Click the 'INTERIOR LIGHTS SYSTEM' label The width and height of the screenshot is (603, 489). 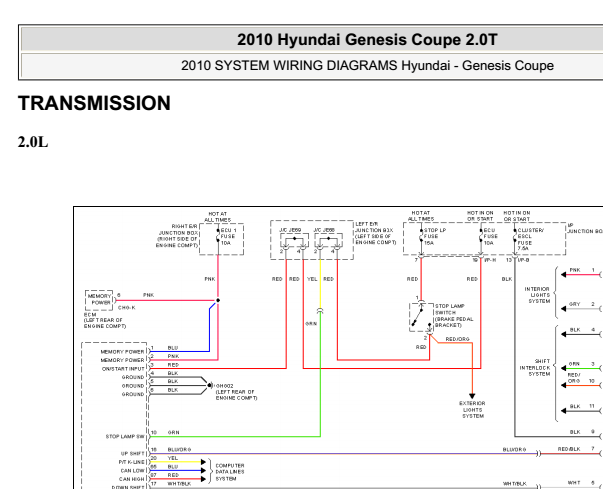coord(537,295)
